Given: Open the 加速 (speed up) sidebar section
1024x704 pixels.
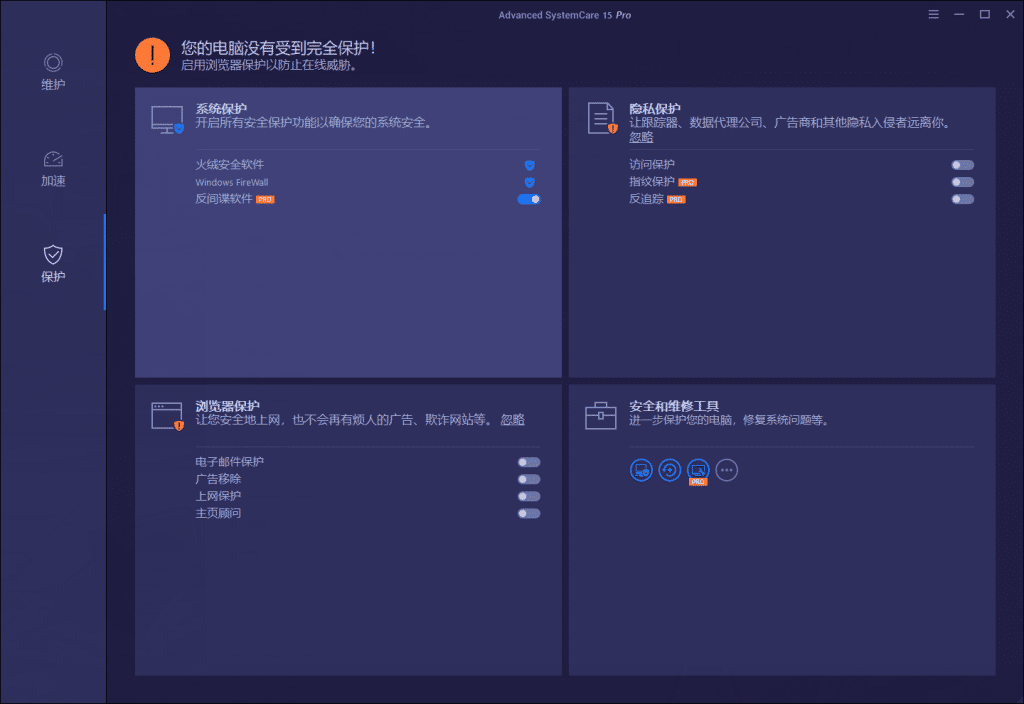Looking at the screenshot, I should coord(53,168).
